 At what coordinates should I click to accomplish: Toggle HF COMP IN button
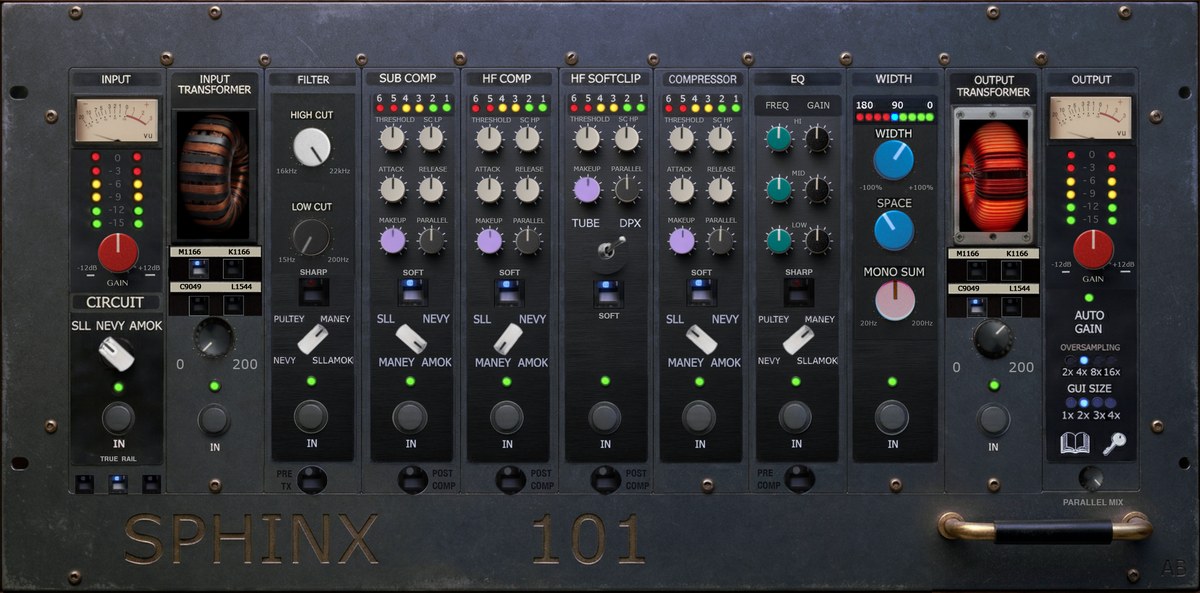click(507, 416)
